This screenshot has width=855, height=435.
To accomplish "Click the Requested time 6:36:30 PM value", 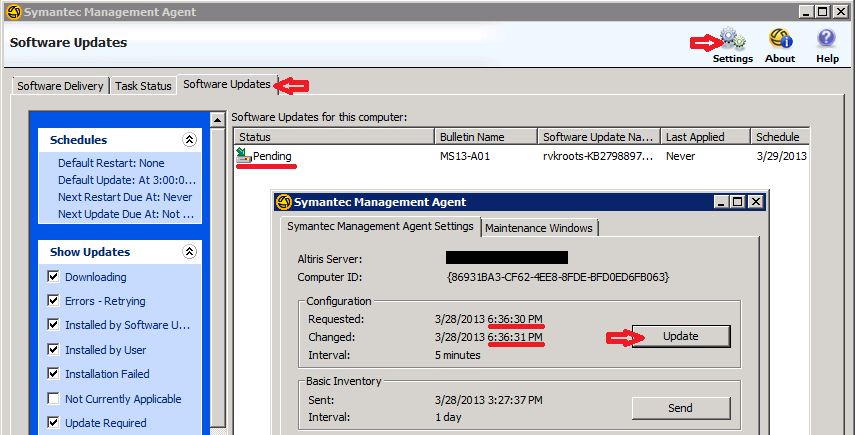I will [x=515, y=319].
